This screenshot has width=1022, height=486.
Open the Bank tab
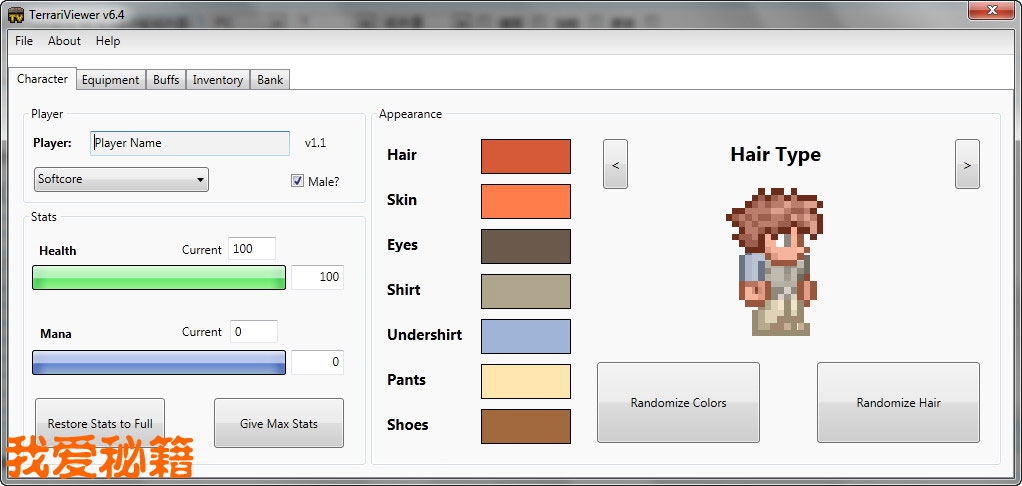(270, 80)
